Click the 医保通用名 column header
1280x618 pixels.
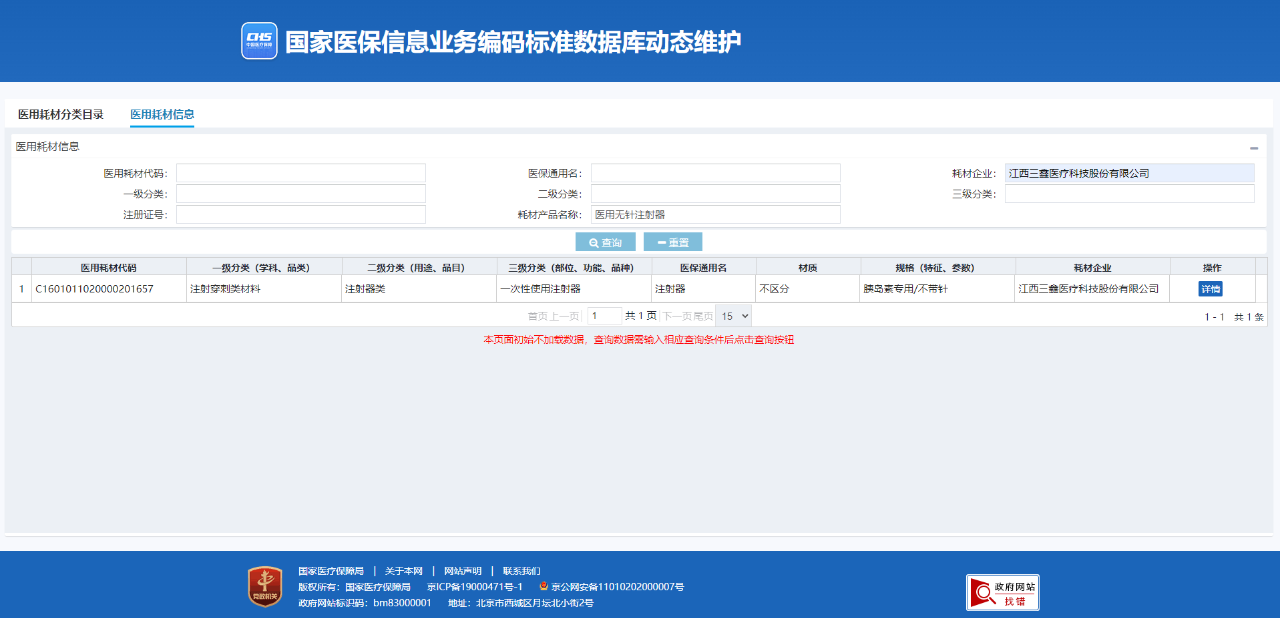click(704, 267)
